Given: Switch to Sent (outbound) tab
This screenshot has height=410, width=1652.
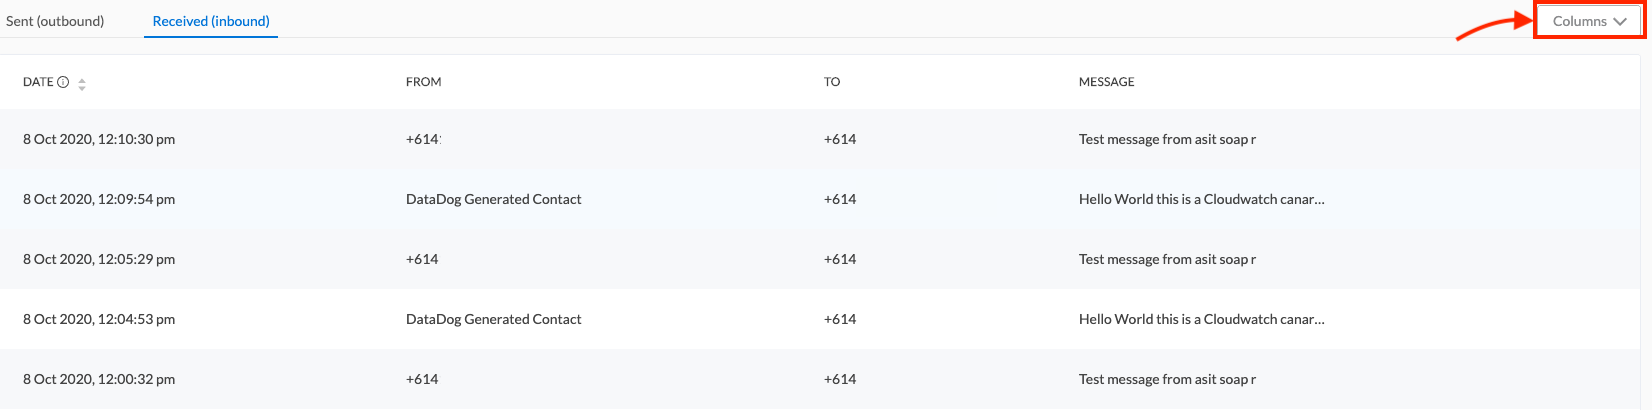Looking at the screenshot, I should pos(55,21).
